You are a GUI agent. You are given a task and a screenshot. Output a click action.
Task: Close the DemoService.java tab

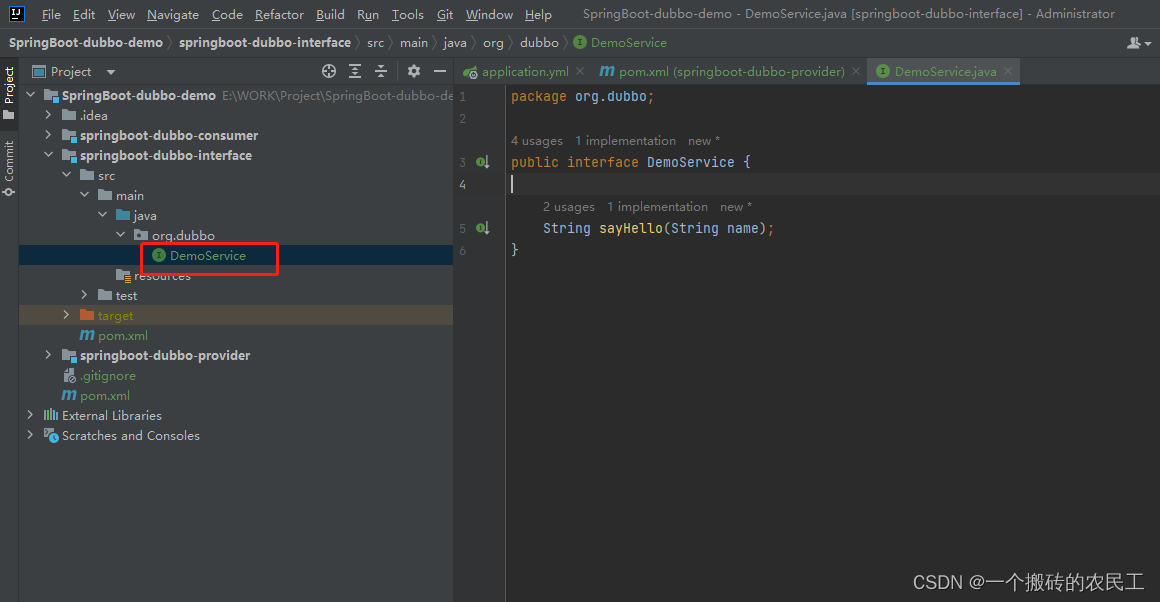tap(1008, 71)
